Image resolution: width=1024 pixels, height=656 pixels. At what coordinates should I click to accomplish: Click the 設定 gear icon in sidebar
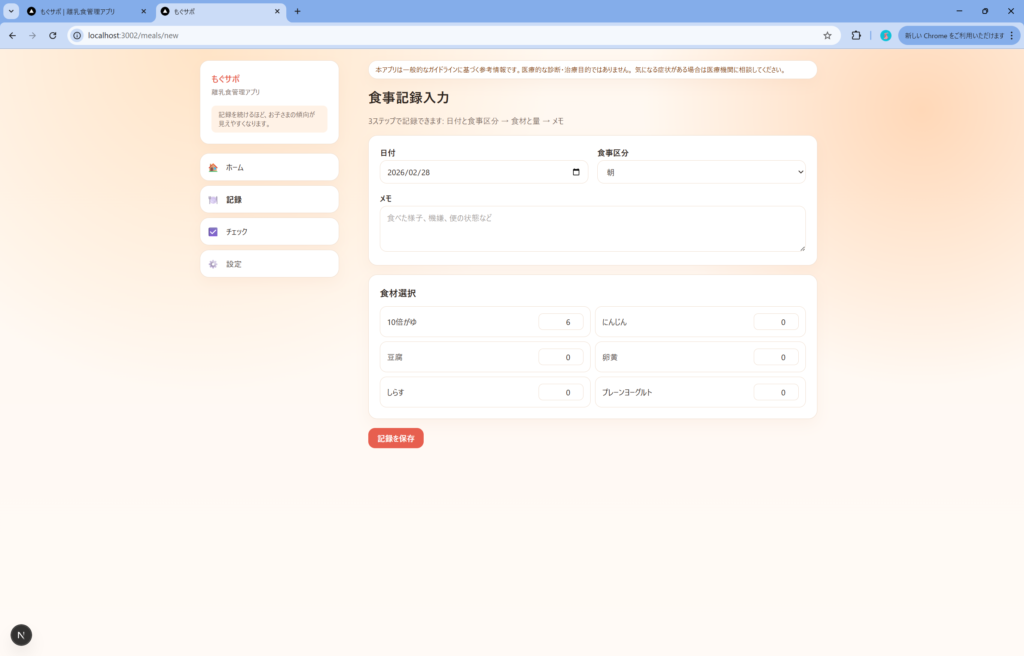point(213,265)
